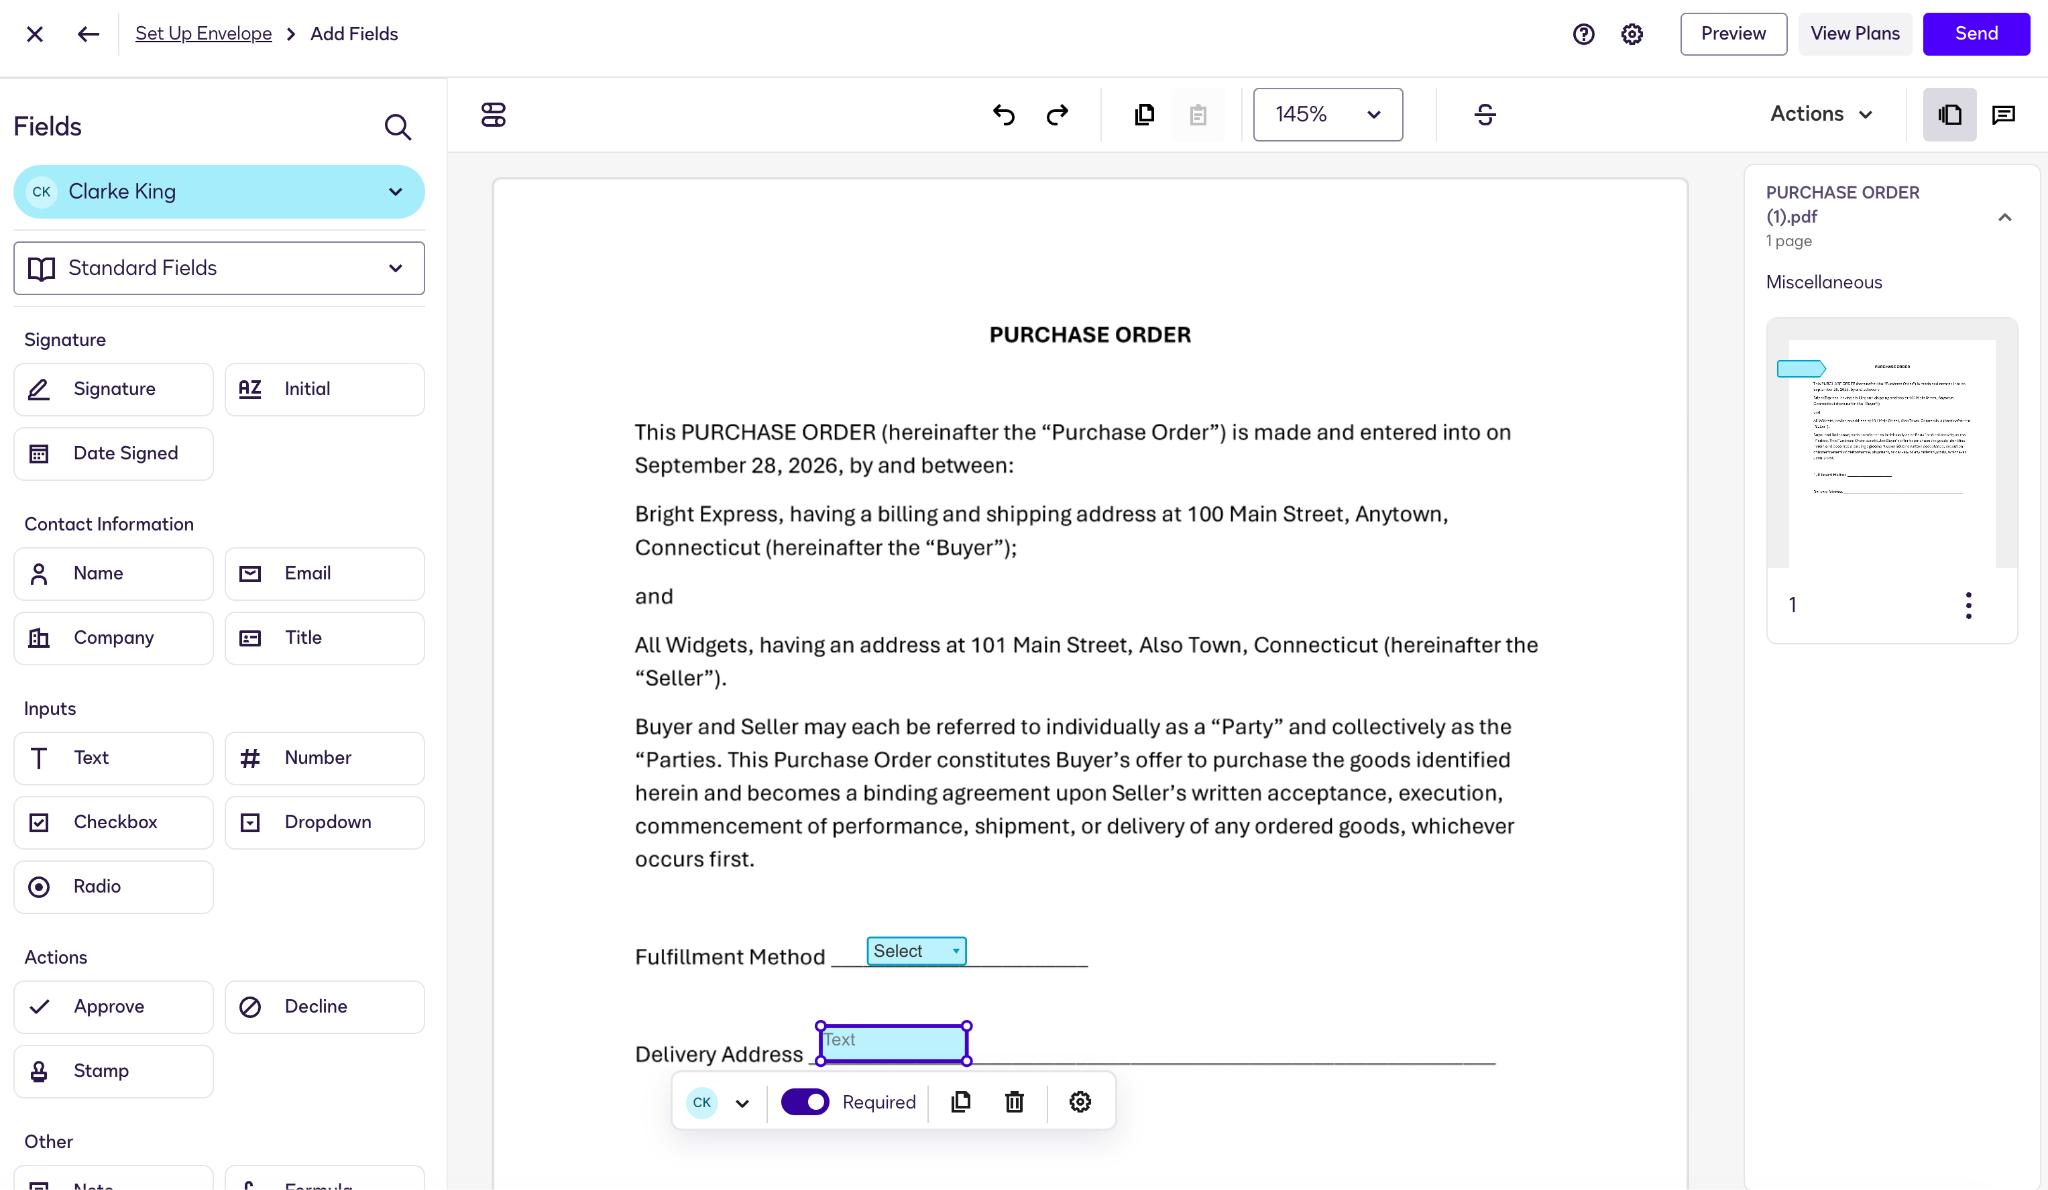Open the help question mark icon
2048x1190 pixels.
tap(1583, 34)
